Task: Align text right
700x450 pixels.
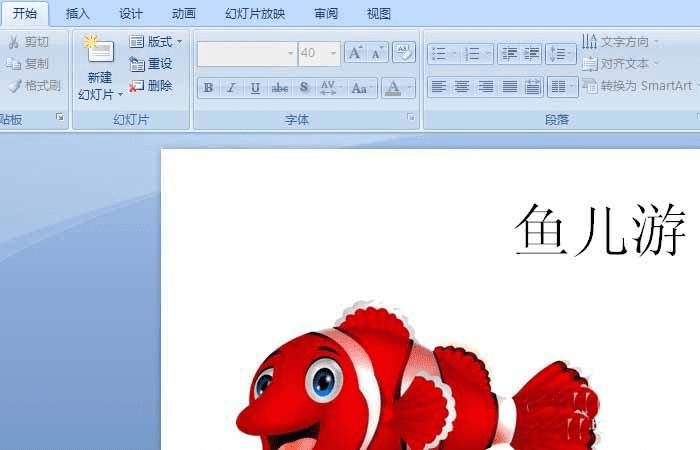Action: pyautogui.click(x=486, y=87)
